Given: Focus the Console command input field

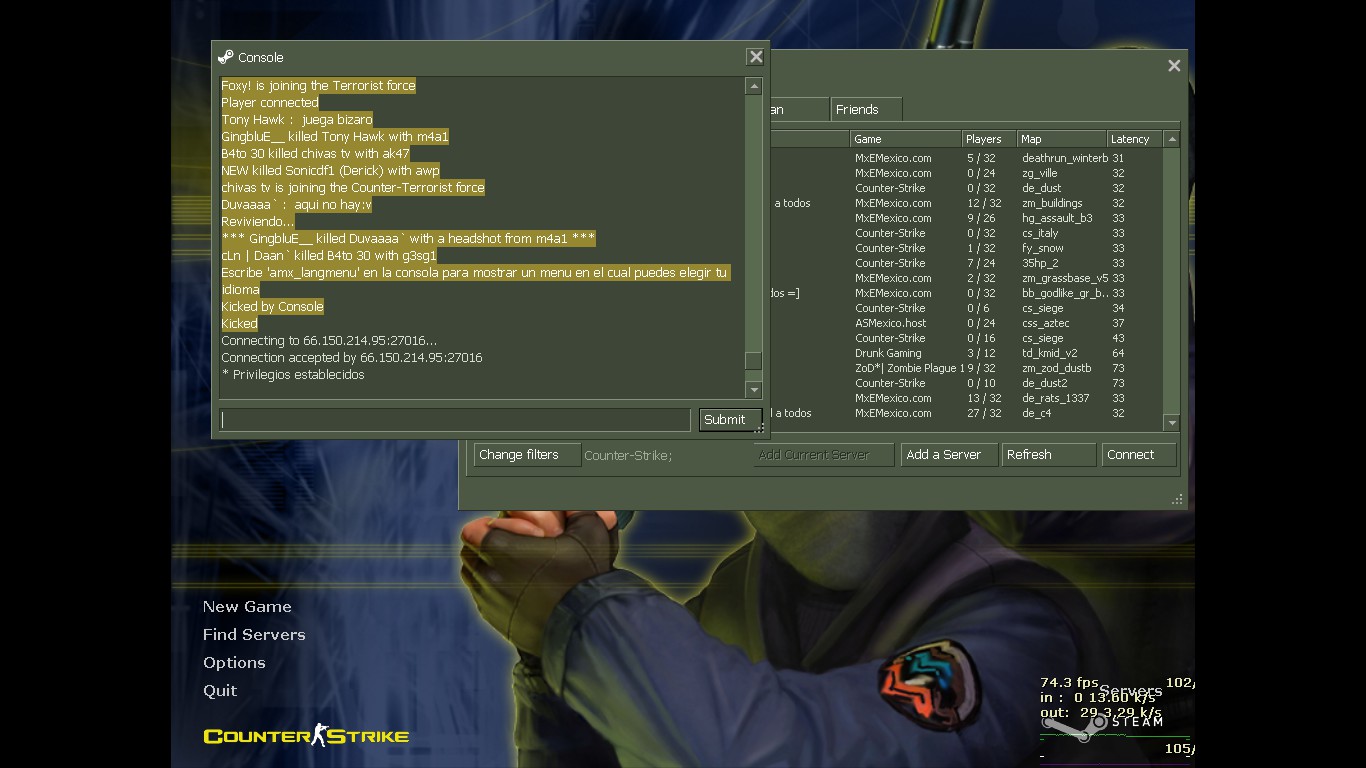Looking at the screenshot, I should 455,420.
